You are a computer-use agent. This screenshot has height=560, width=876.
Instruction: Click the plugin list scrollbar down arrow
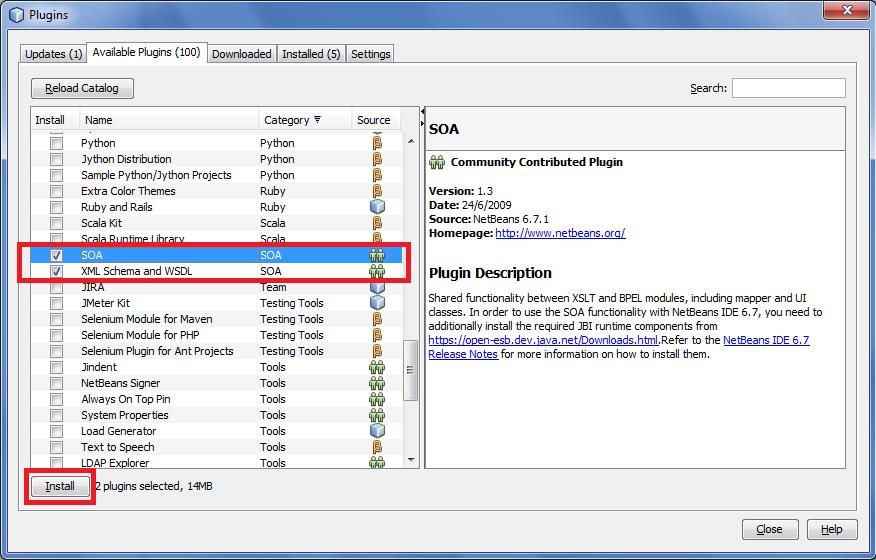411,461
